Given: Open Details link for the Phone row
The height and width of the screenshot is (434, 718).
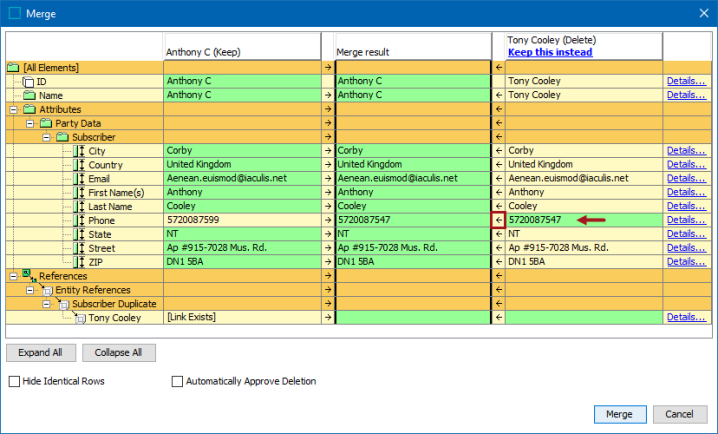Looking at the screenshot, I should click(686, 220).
